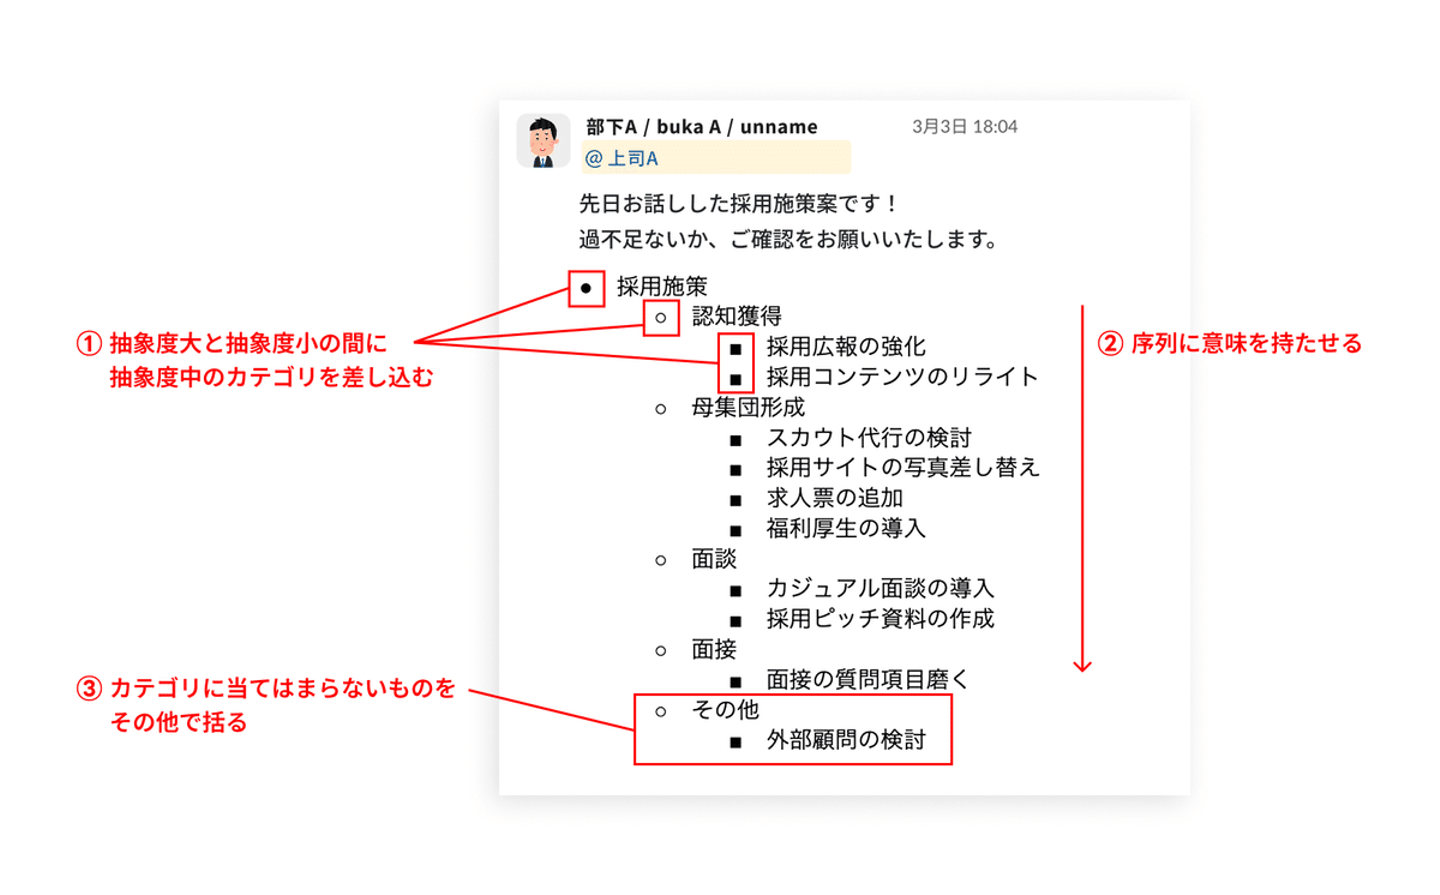Click the 採用施策 top-level bullet text
The image size is (1440, 895).
pos(662,287)
